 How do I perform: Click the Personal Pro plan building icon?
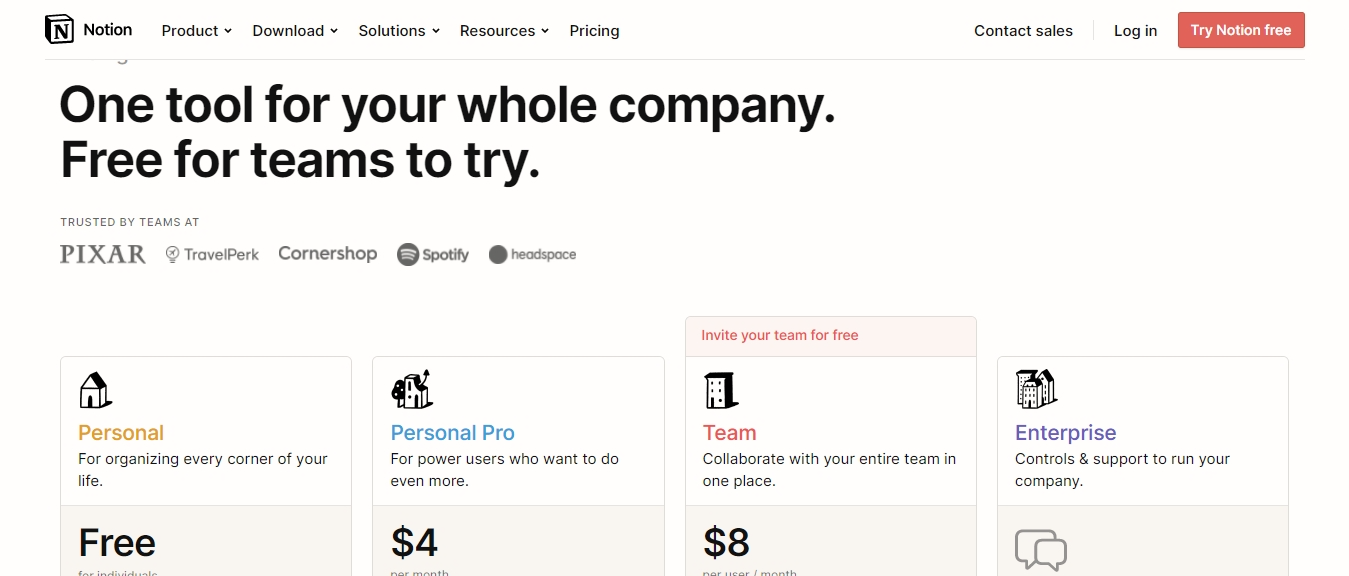(x=411, y=389)
